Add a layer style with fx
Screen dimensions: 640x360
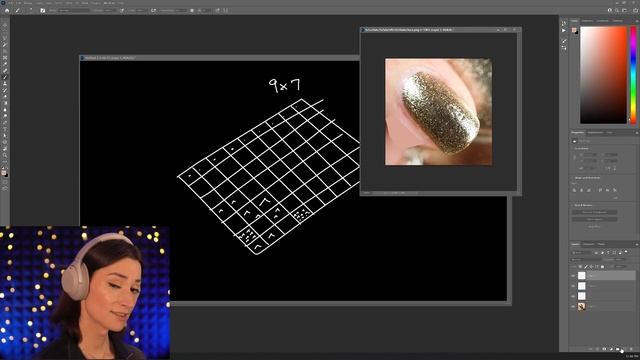[x=598, y=349]
